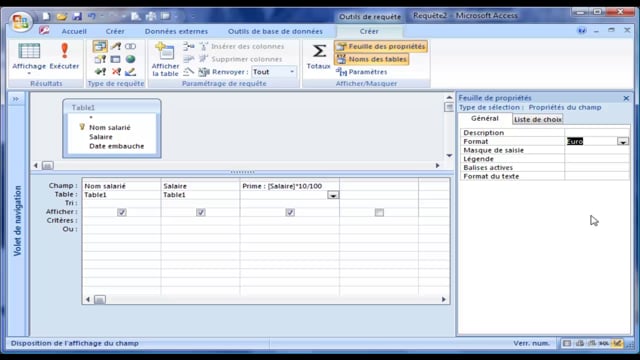Image resolution: width=640 pixels, height=360 pixels.
Task: Click Afficher la table button
Action: 165,59
